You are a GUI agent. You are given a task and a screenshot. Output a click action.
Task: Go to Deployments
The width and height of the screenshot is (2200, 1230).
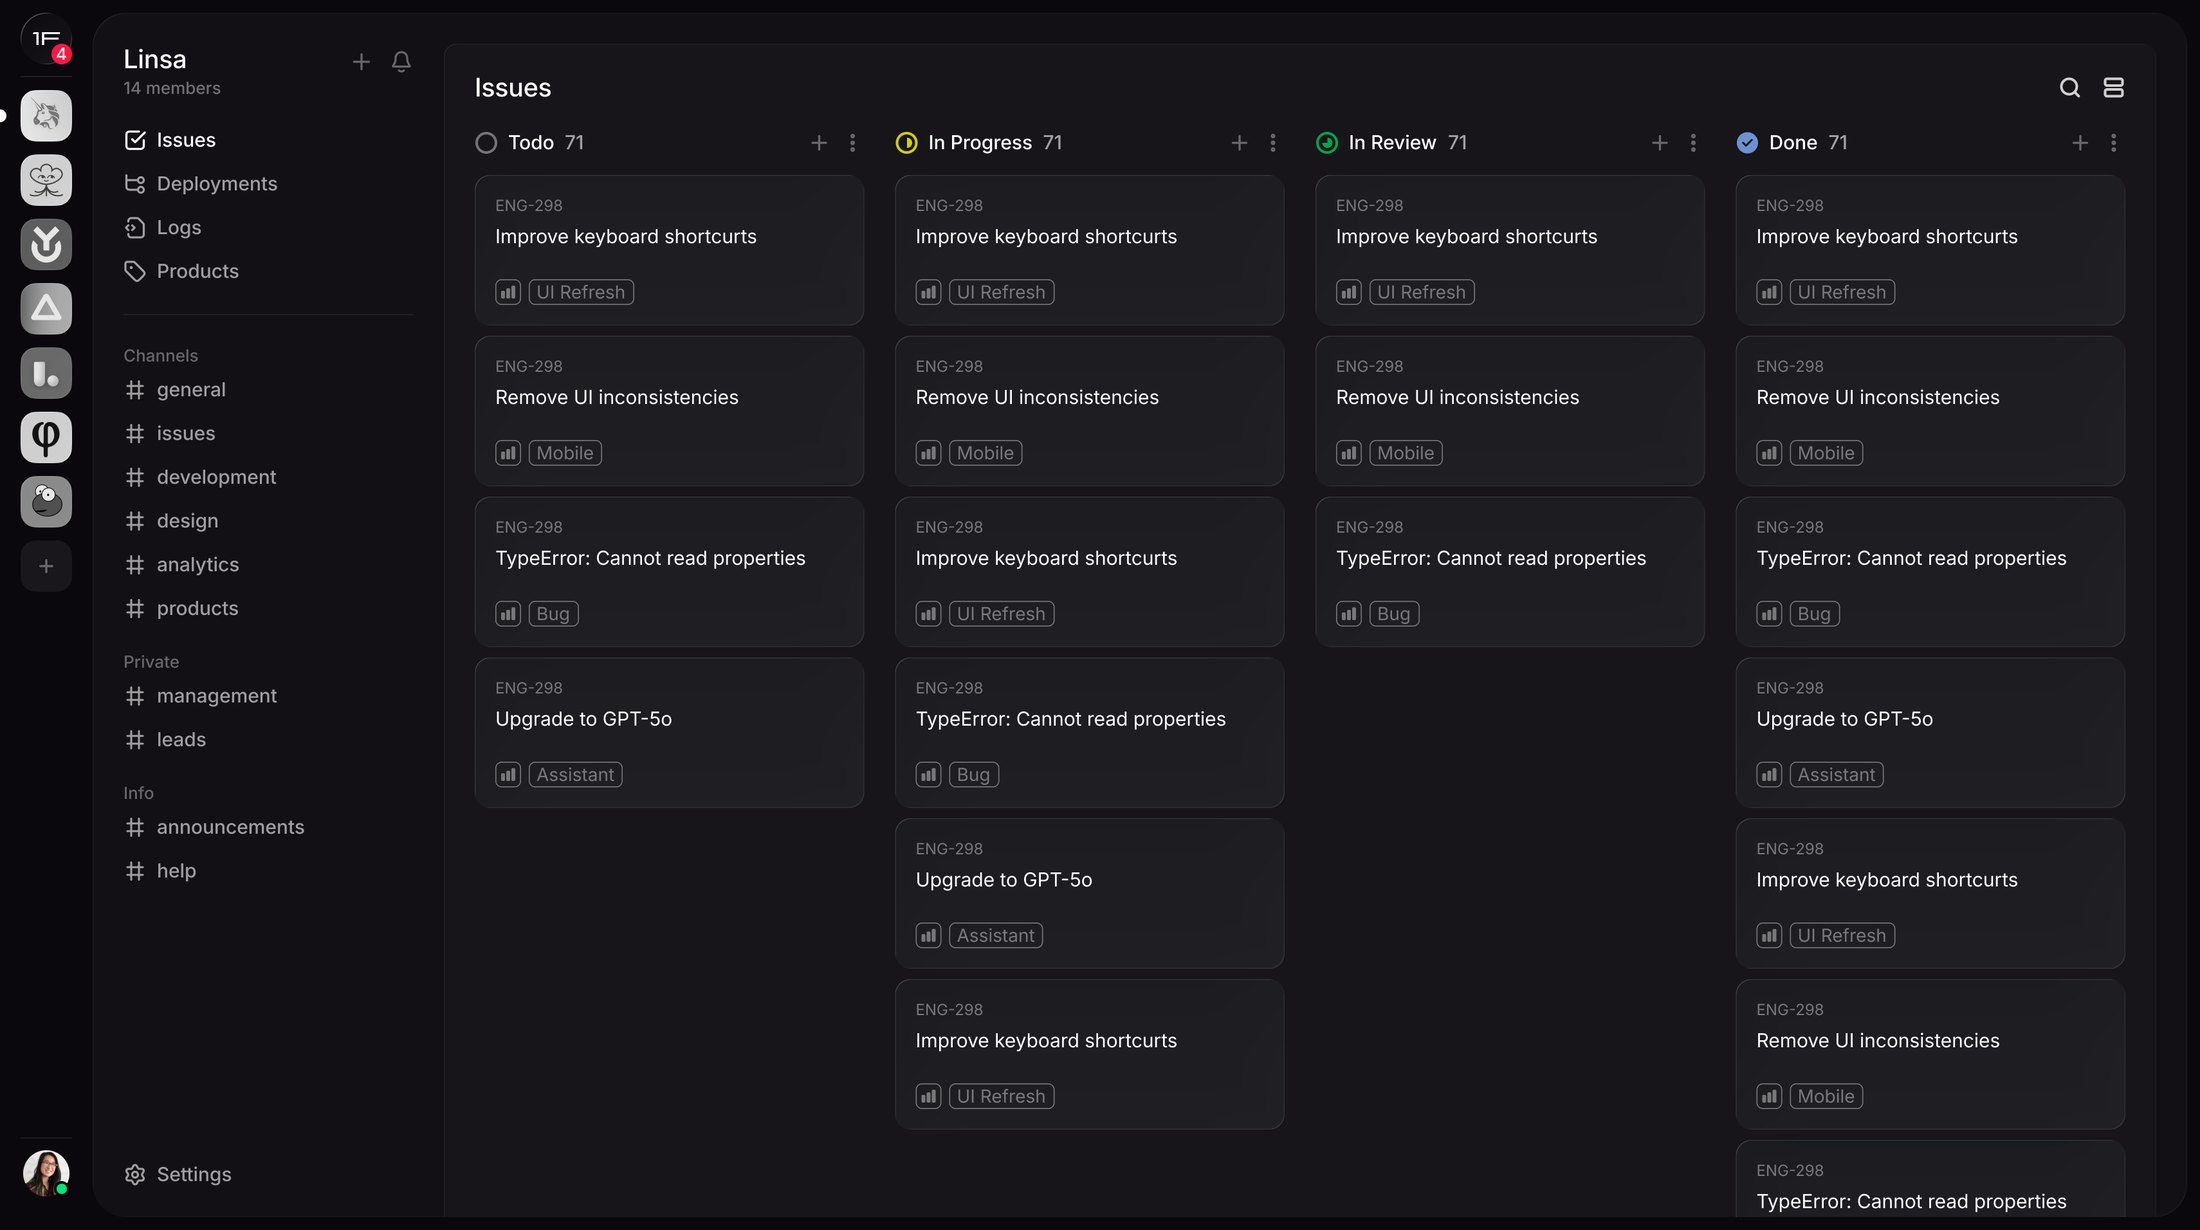(x=200, y=184)
